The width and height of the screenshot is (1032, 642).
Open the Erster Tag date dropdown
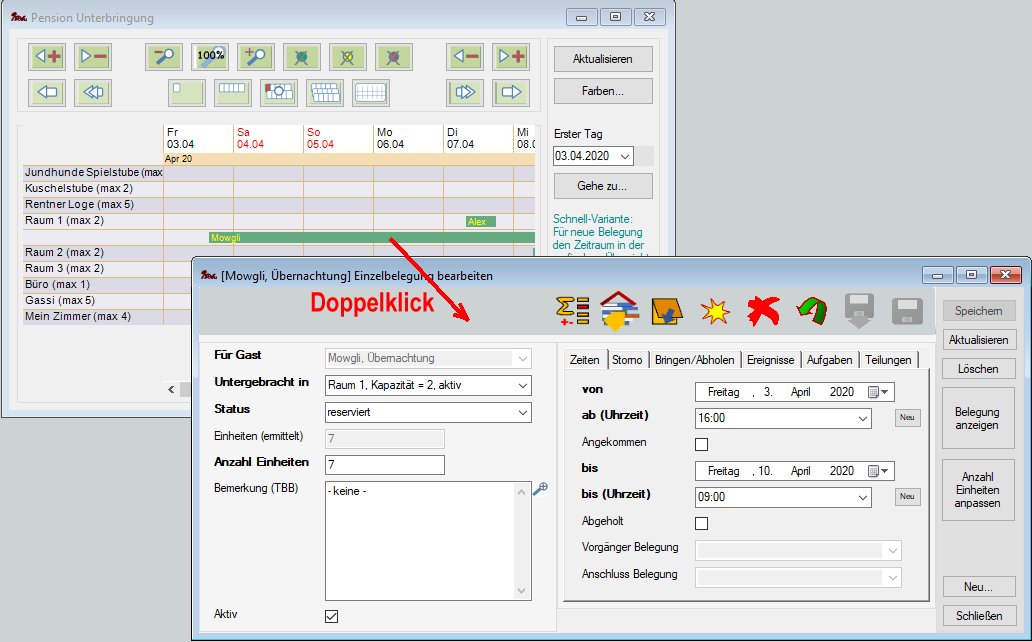tap(625, 156)
